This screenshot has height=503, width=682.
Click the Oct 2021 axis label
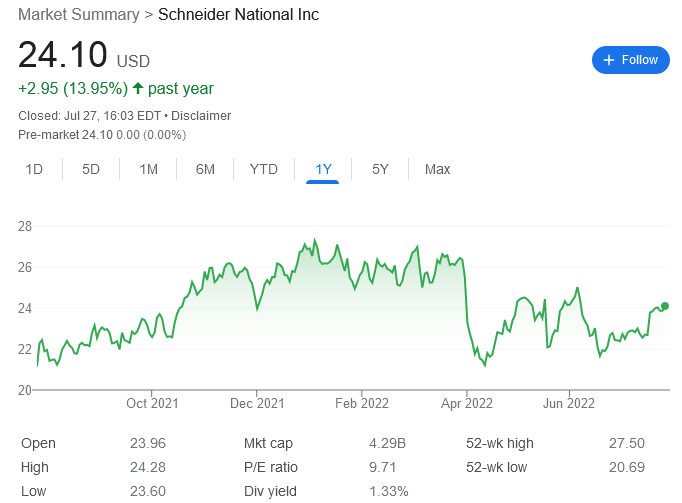tap(152, 403)
